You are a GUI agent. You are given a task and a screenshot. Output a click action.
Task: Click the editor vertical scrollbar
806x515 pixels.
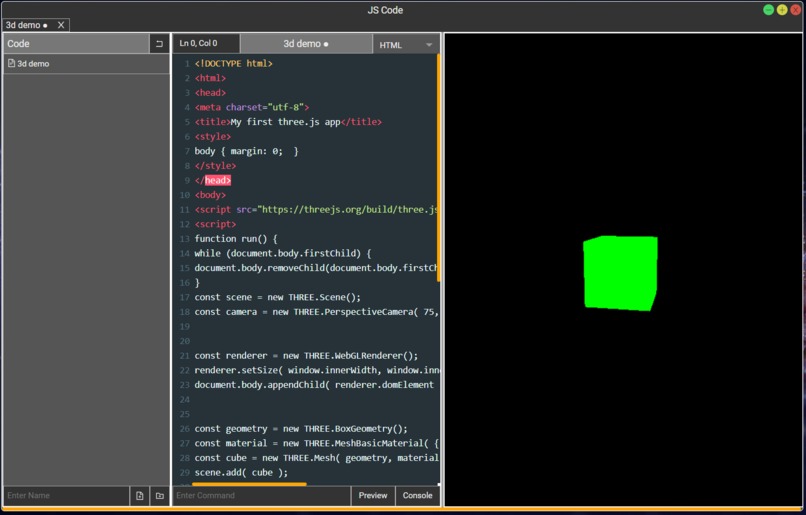[x=438, y=168]
